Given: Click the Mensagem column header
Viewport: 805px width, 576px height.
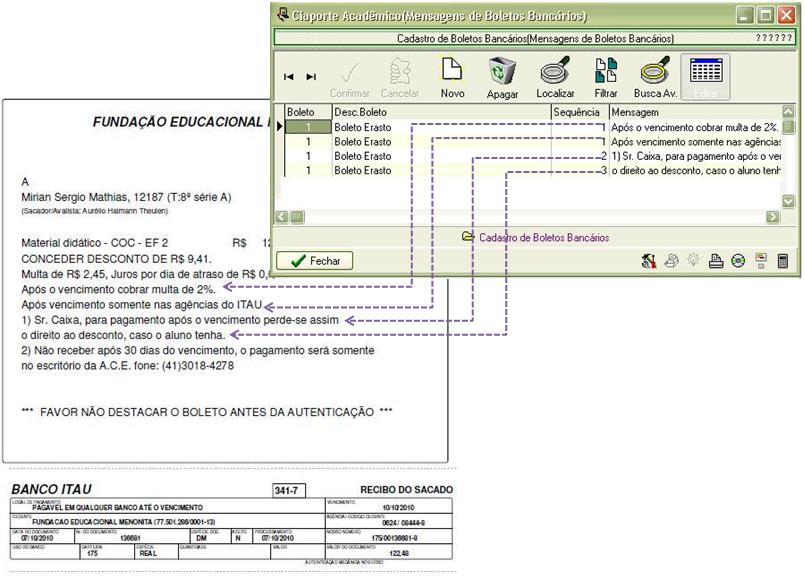Looking at the screenshot, I should 692,113.
